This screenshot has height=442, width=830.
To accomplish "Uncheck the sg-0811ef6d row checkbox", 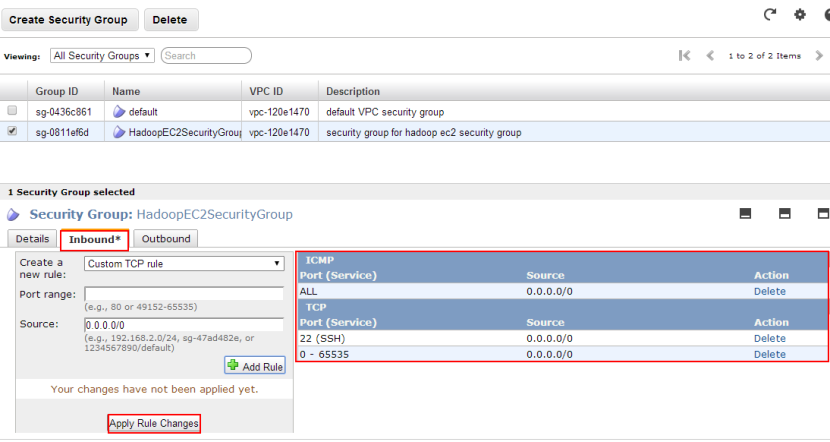I will coord(12,131).
